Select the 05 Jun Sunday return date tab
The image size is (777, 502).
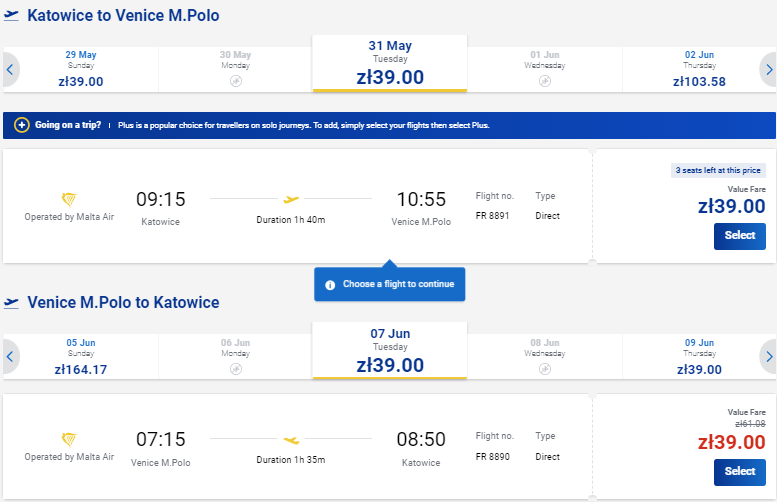point(81,357)
